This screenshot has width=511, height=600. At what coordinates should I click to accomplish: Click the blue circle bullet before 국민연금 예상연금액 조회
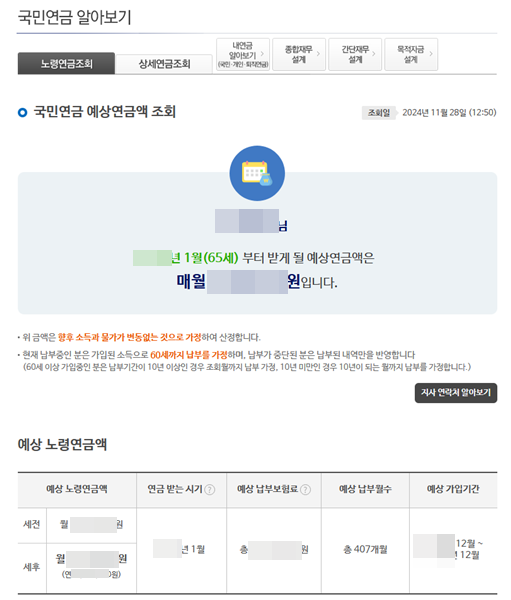23,112
